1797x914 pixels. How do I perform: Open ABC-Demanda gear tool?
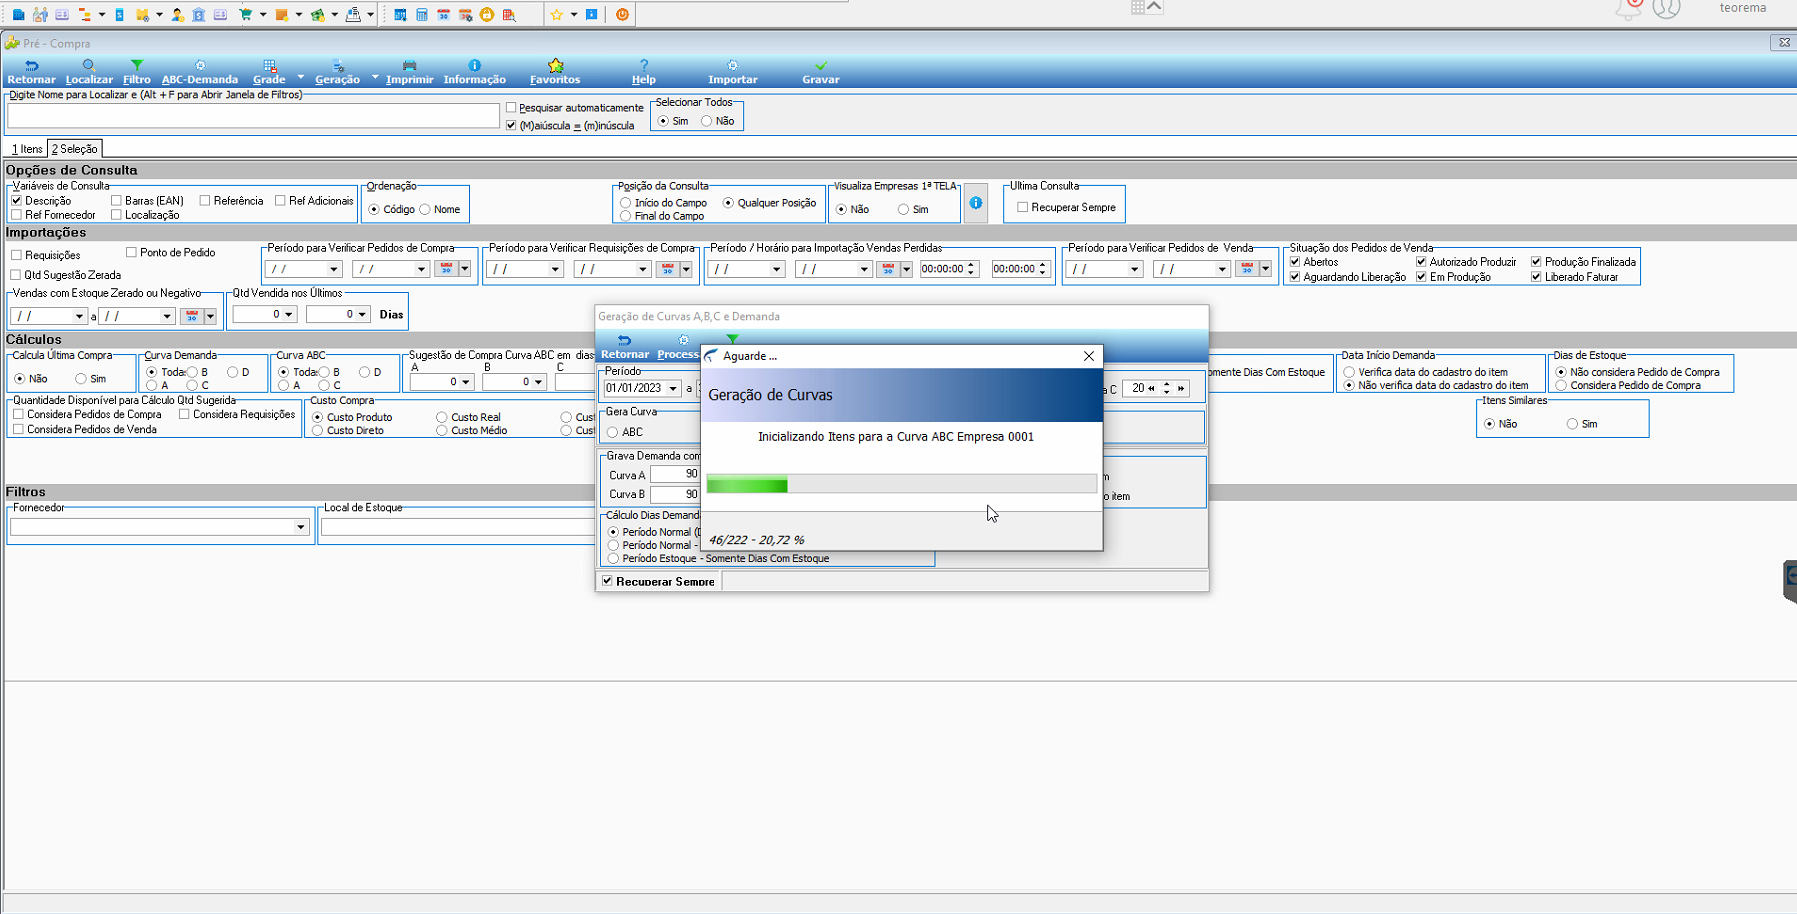200,66
